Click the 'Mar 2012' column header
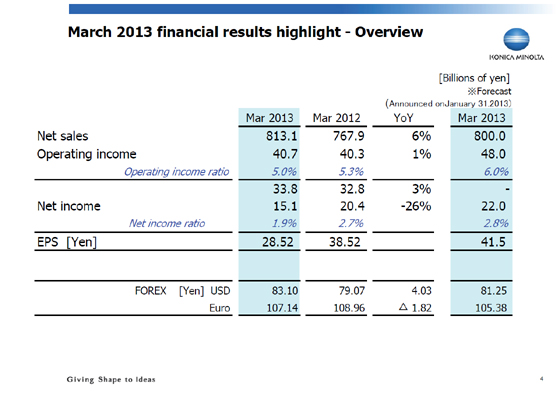 (x=336, y=118)
